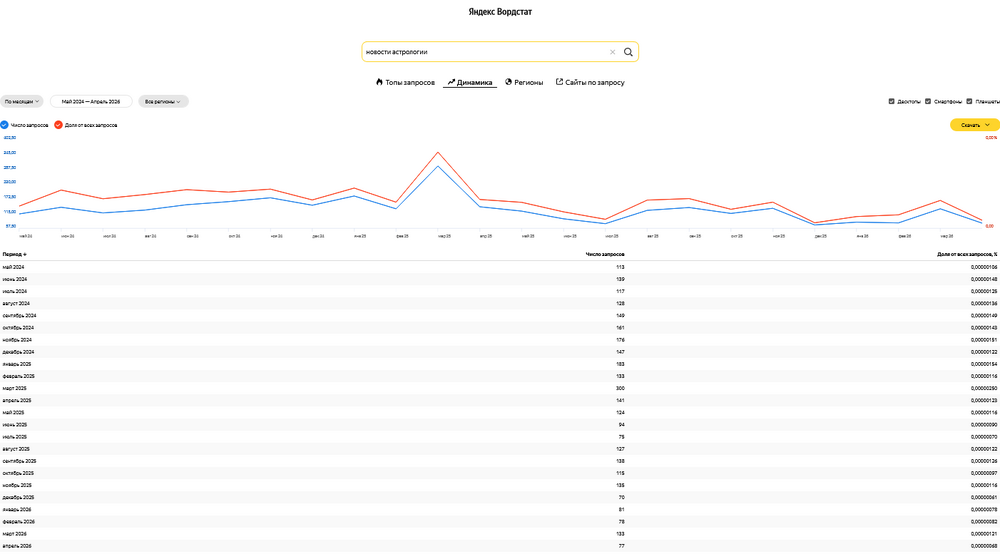Click the Число запросов table column header
The width and height of the screenshot is (1000, 559).
click(605, 254)
